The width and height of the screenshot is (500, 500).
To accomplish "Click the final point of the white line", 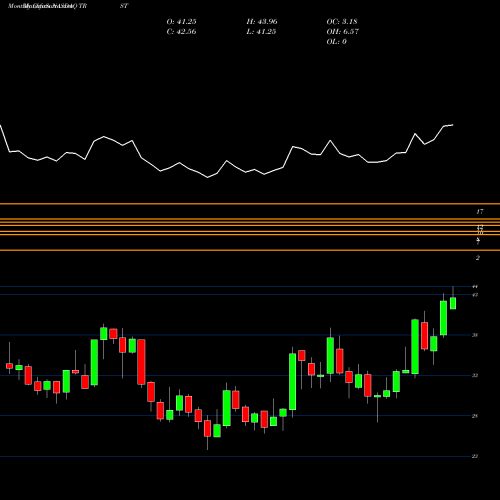I will (x=453, y=125).
